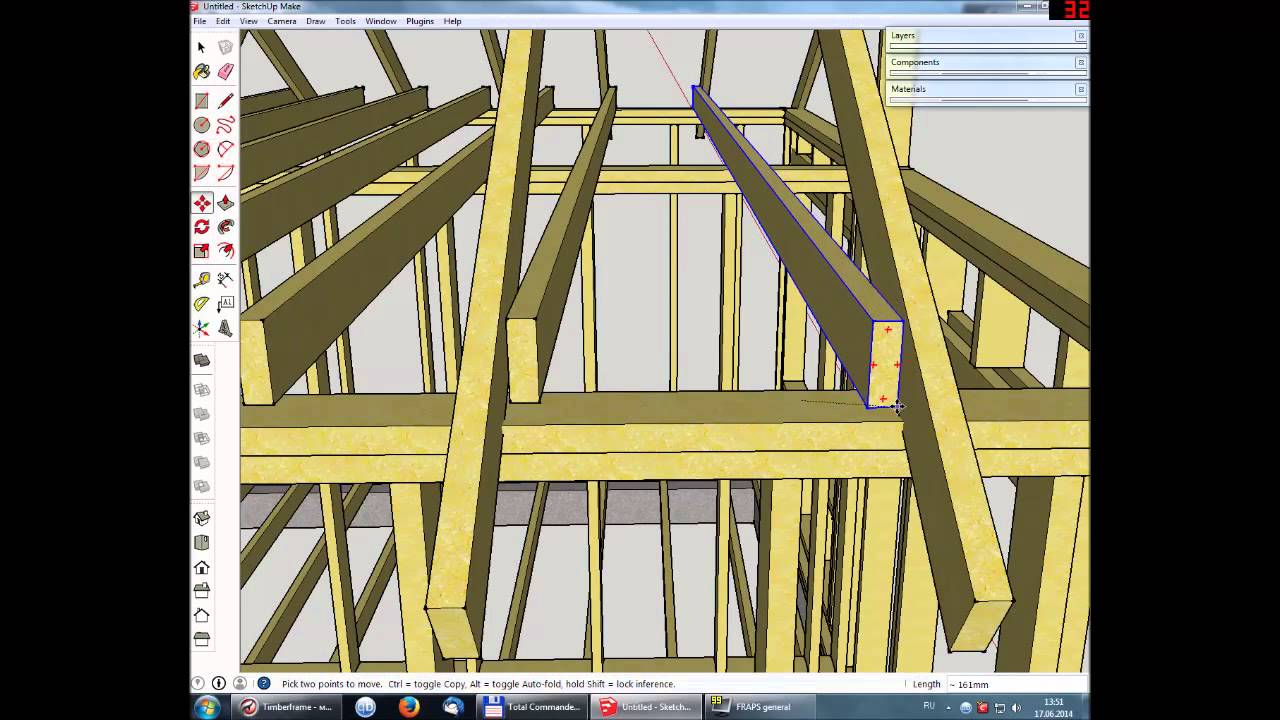The width and height of the screenshot is (1280, 720).
Task: Open the View menu
Action: click(x=248, y=21)
